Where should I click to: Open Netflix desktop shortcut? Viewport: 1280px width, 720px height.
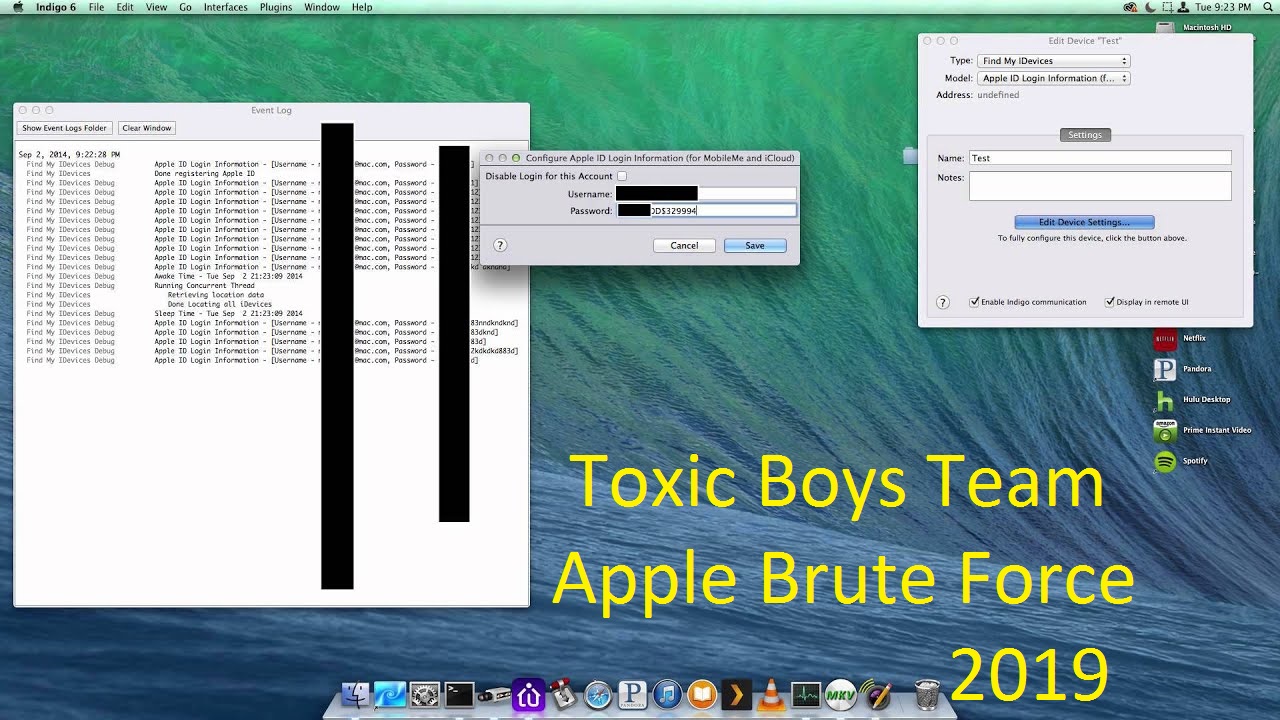1165,339
